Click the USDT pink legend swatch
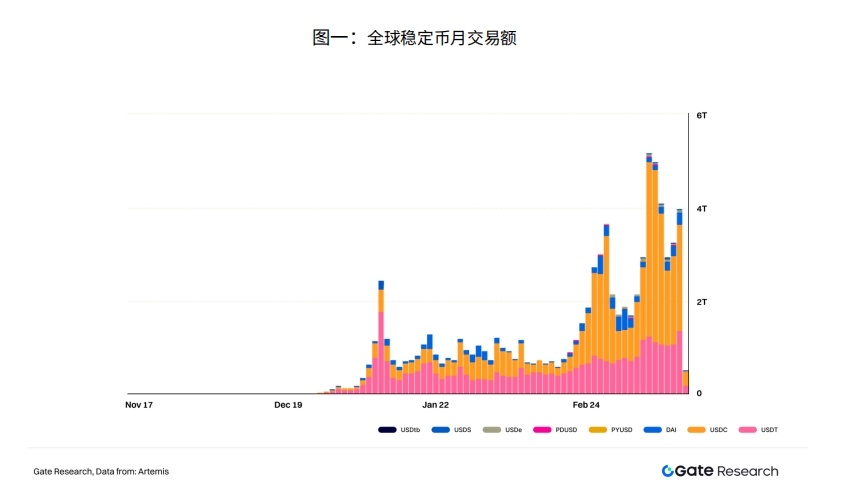The width and height of the screenshot is (844, 500). pos(748,429)
